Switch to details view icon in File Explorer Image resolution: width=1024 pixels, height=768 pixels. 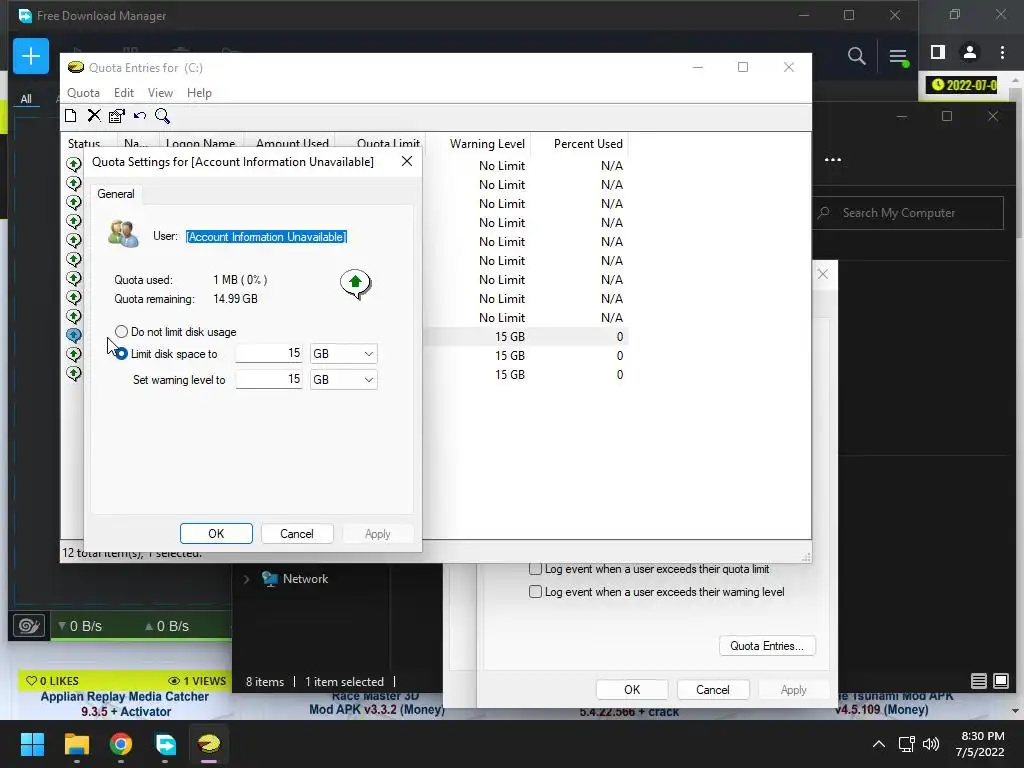(978, 681)
